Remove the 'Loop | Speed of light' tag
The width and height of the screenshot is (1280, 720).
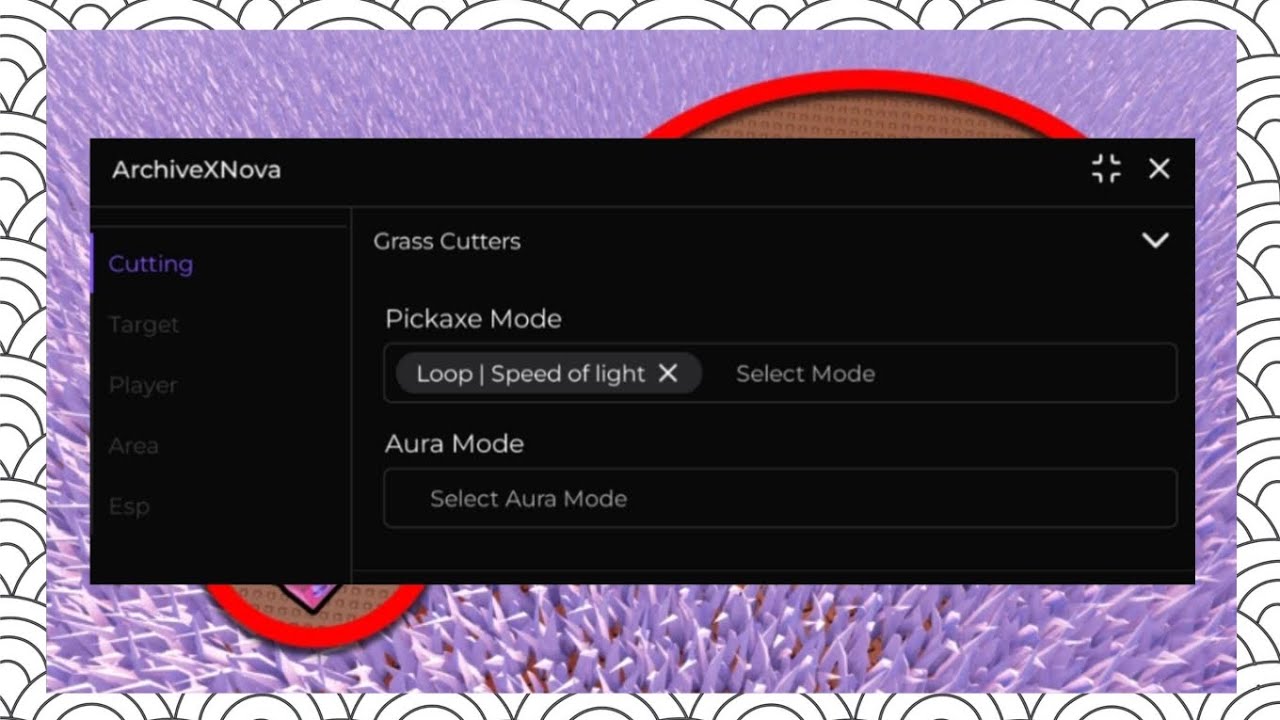(x=668, y=373)
